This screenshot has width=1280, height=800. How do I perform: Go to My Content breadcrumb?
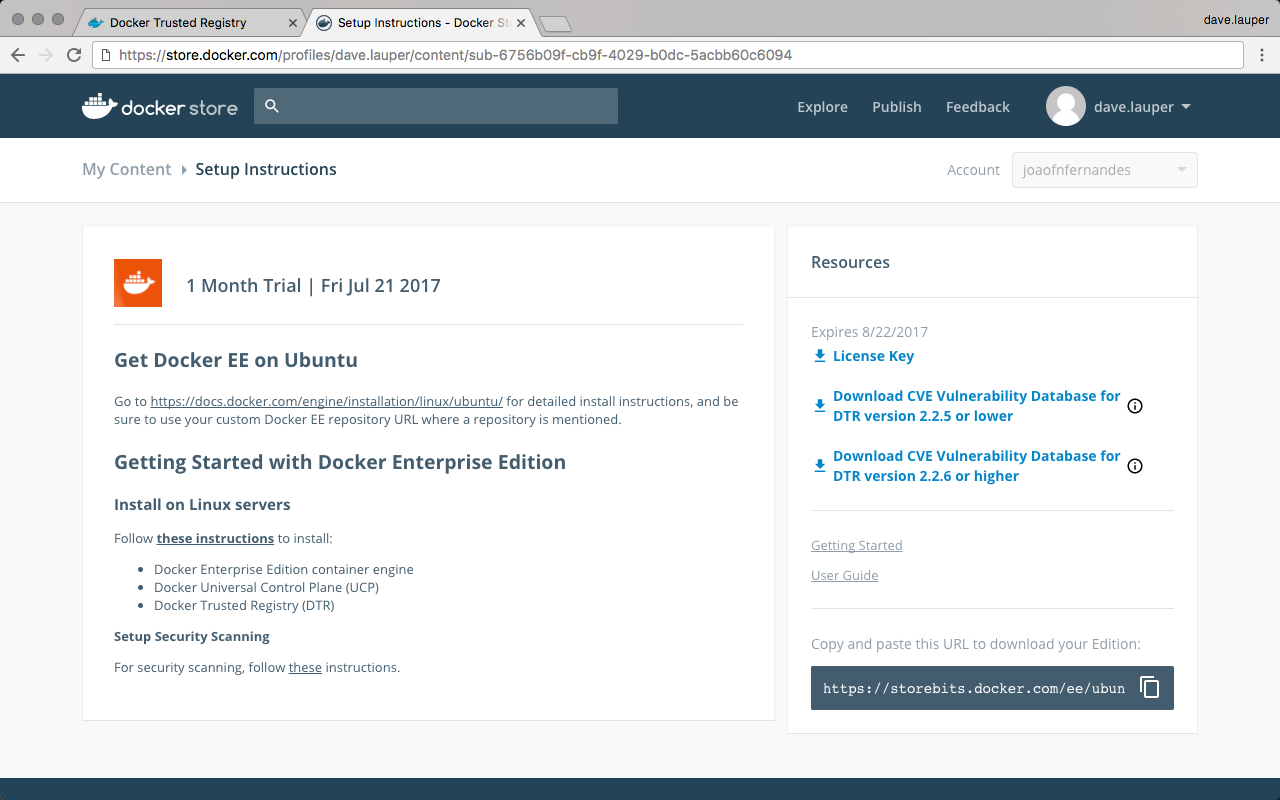coord(126,170)
